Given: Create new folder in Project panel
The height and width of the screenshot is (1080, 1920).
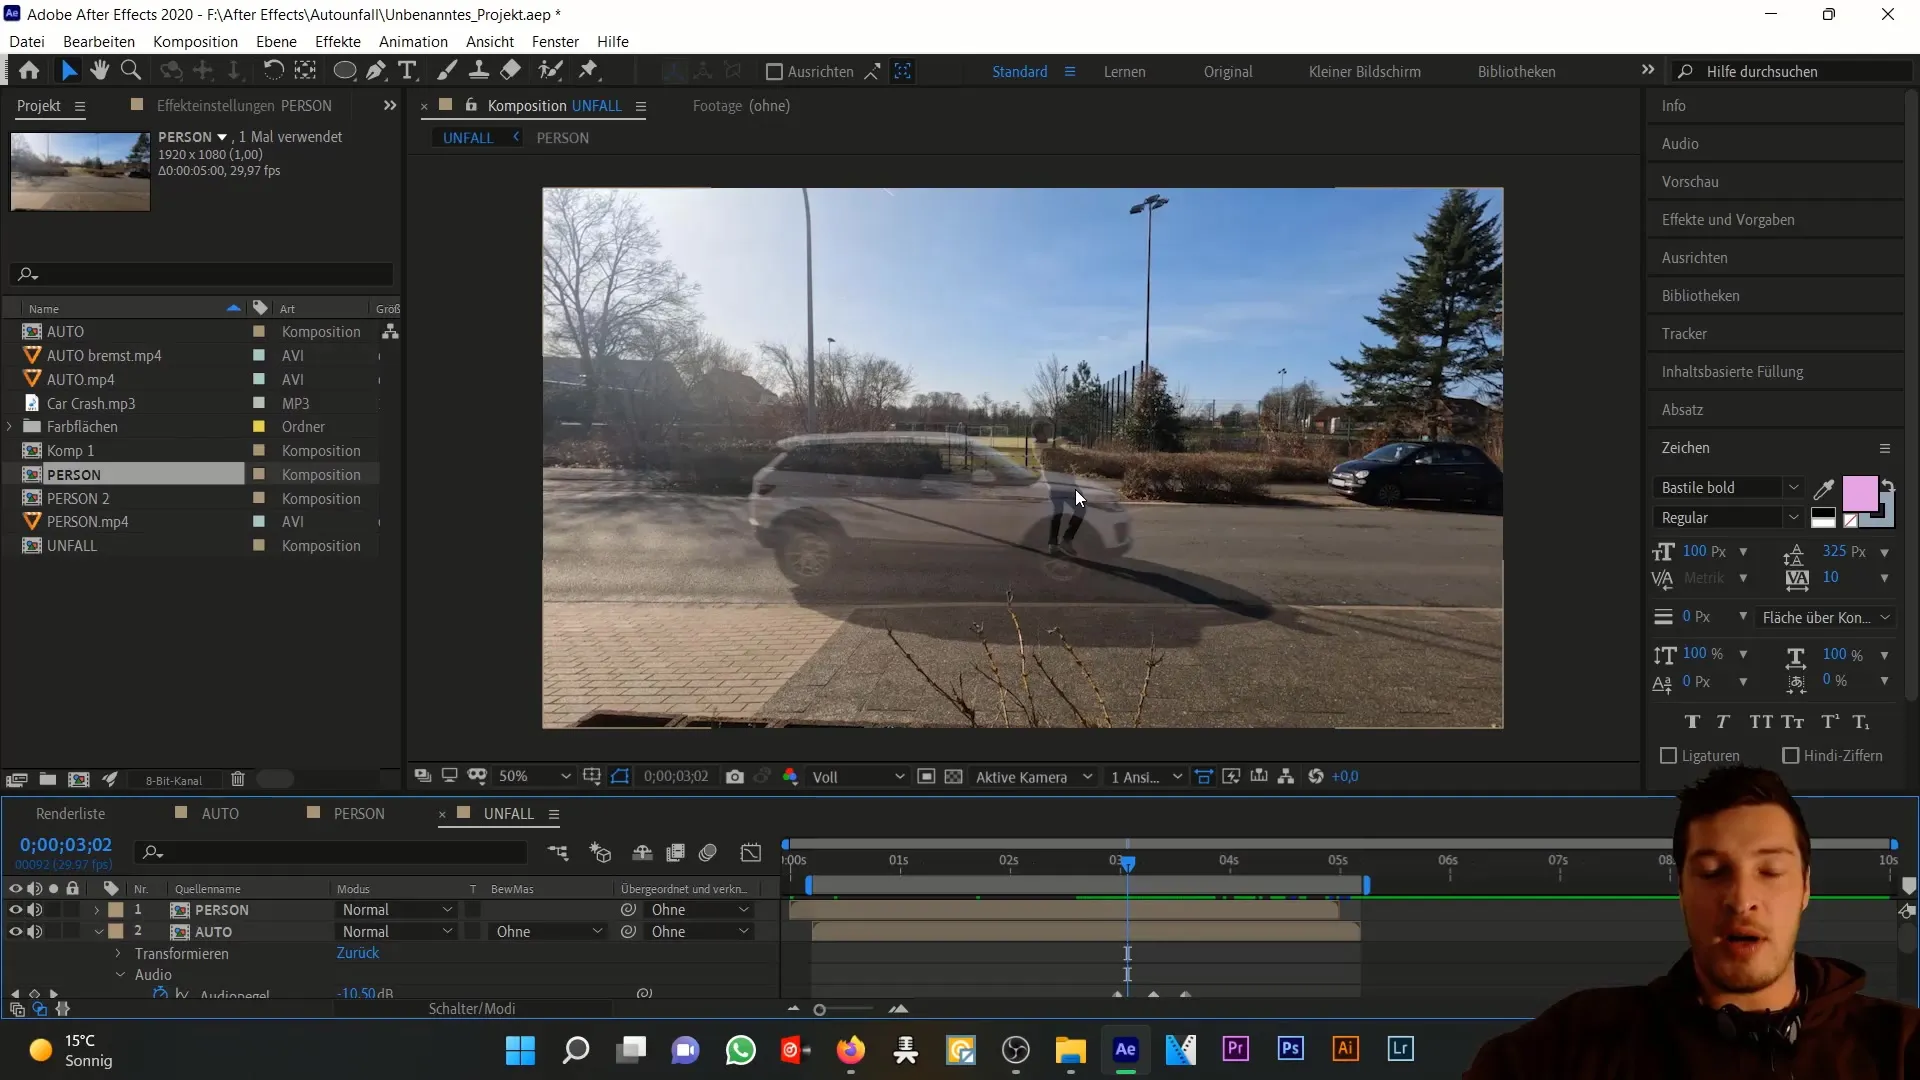Looking at the screenshot, I should 48,779.
